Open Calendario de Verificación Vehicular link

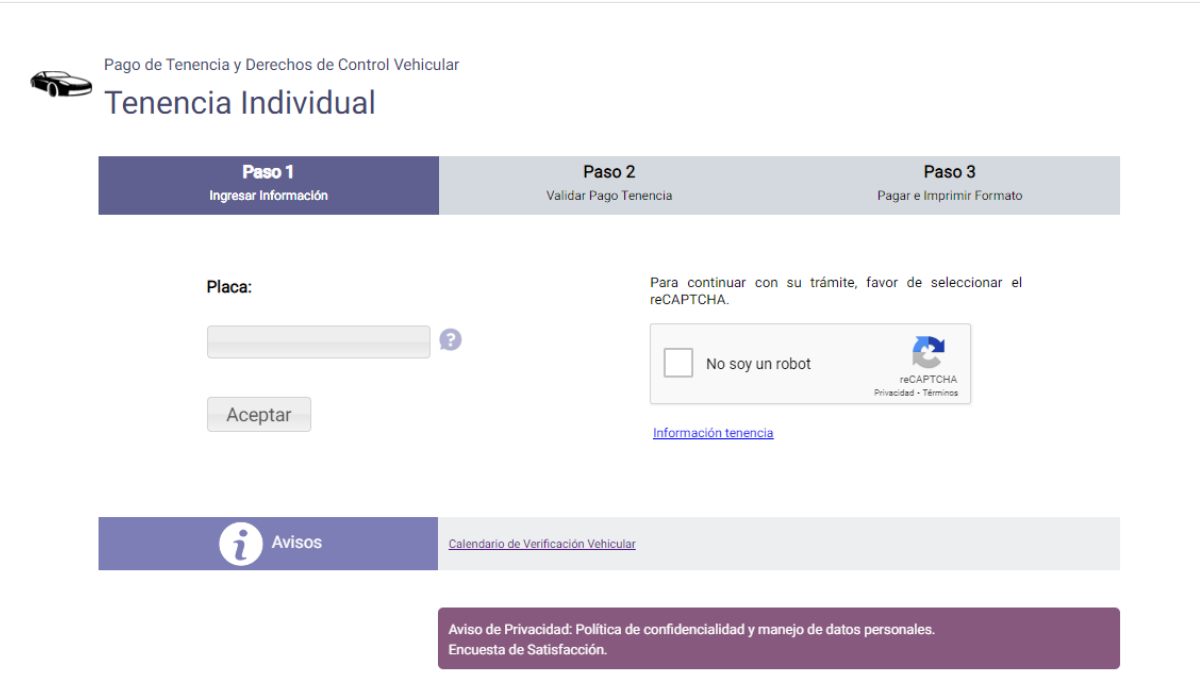[542, 544]
